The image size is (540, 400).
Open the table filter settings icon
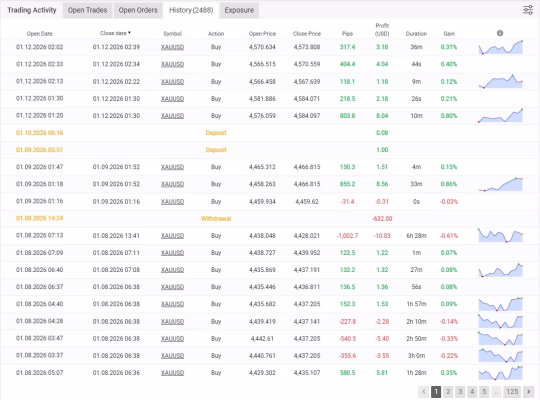coord(528,10)
